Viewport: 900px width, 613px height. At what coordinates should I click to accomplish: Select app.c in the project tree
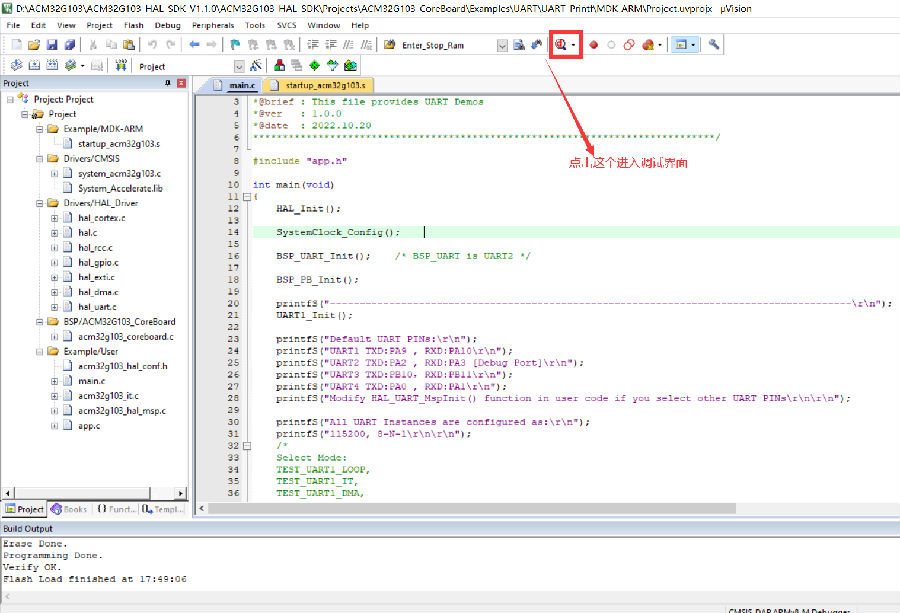click(88, 425)
